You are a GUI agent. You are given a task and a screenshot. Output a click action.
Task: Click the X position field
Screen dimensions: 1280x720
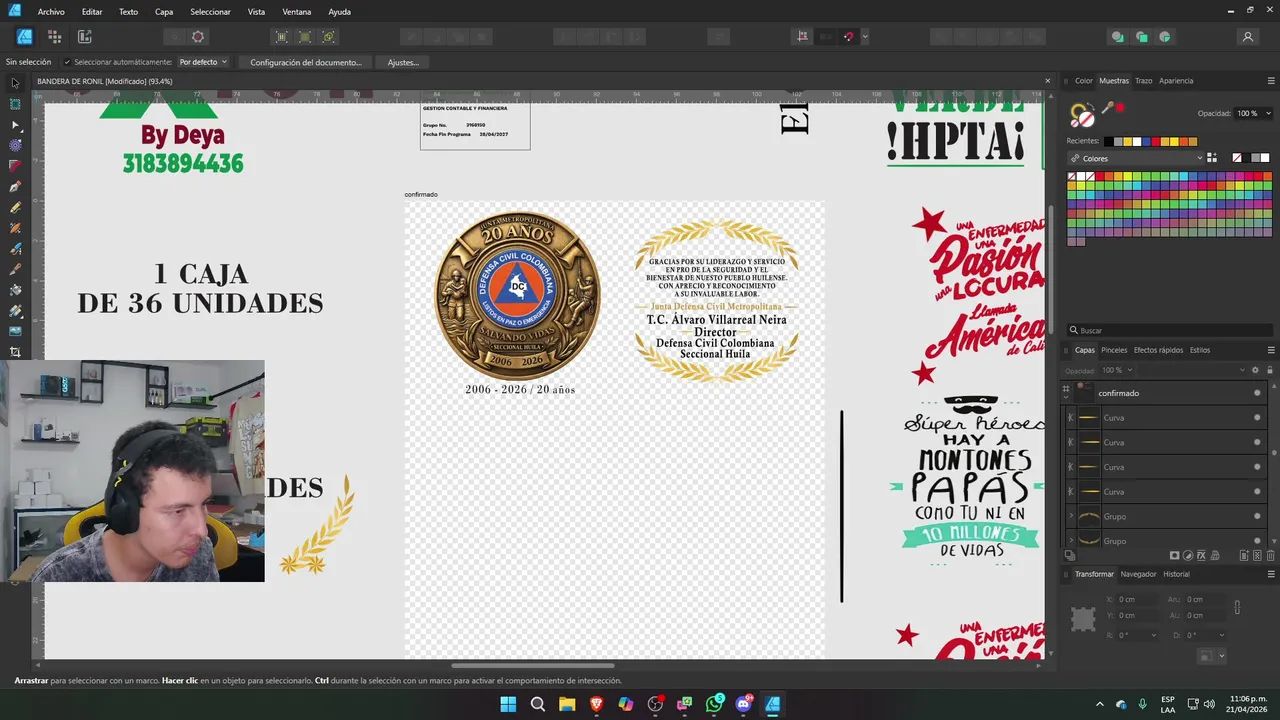tap(1138, 599)
